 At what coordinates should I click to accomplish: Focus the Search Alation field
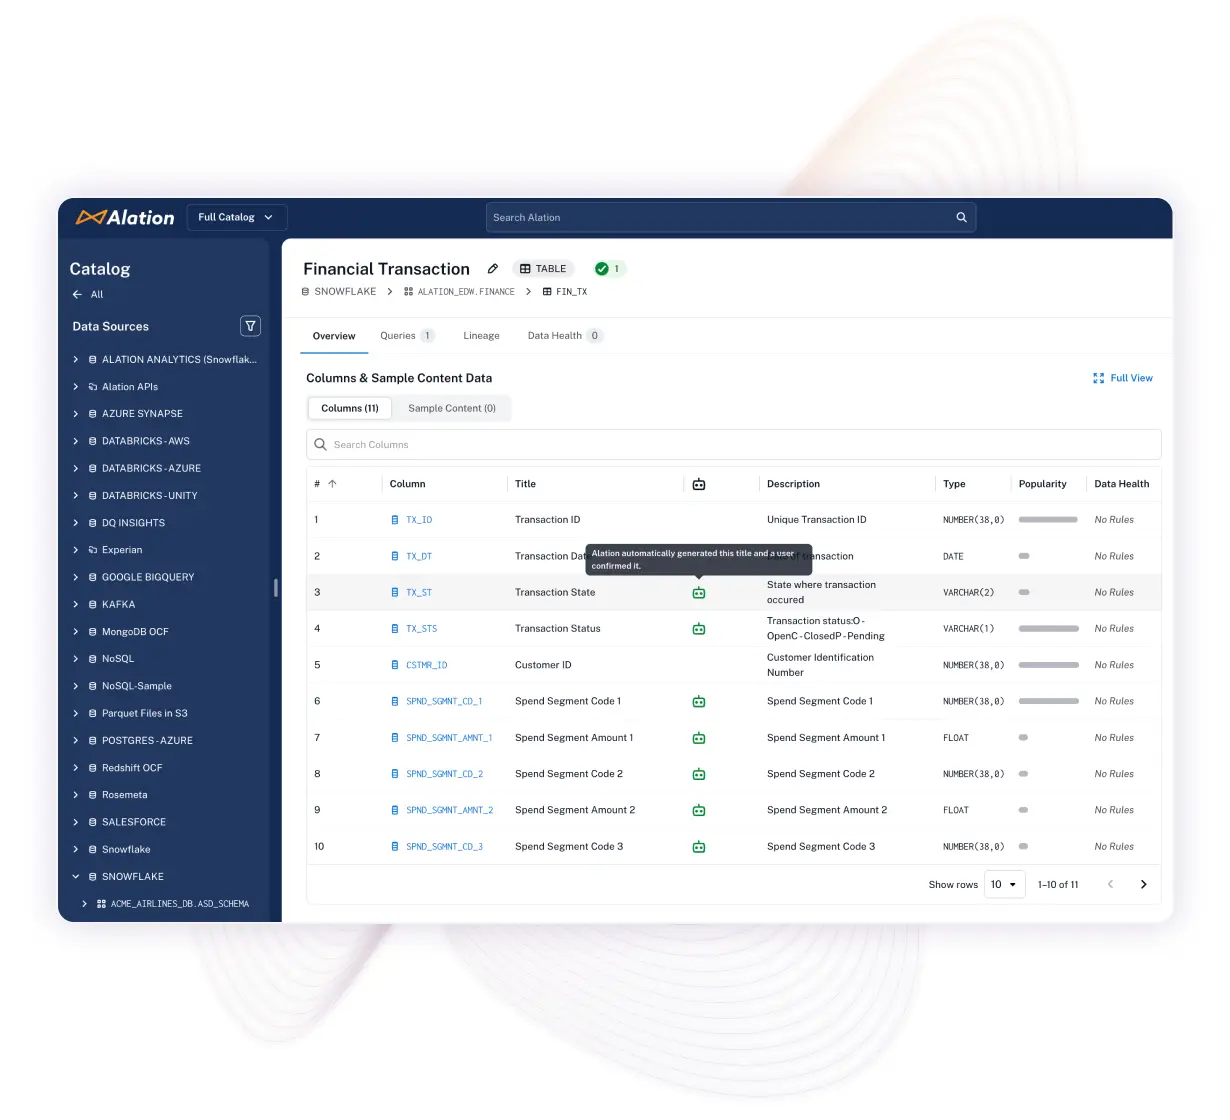pyautogui.click(x=730, y=217)
